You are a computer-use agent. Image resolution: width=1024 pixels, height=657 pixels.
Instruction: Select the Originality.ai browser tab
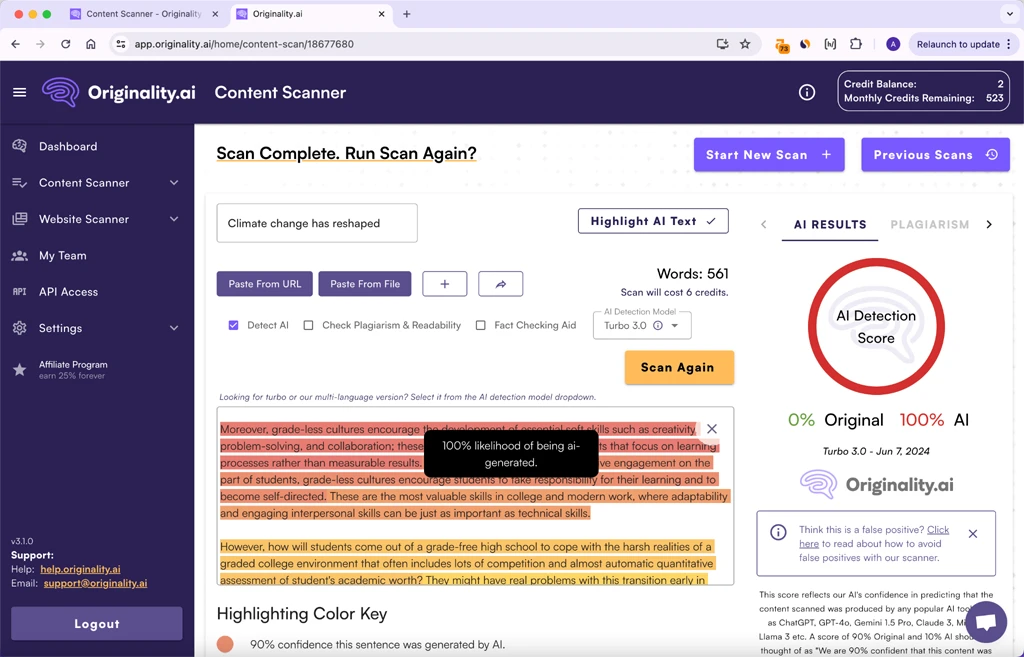pyautogui.click(x=312, y=14)
